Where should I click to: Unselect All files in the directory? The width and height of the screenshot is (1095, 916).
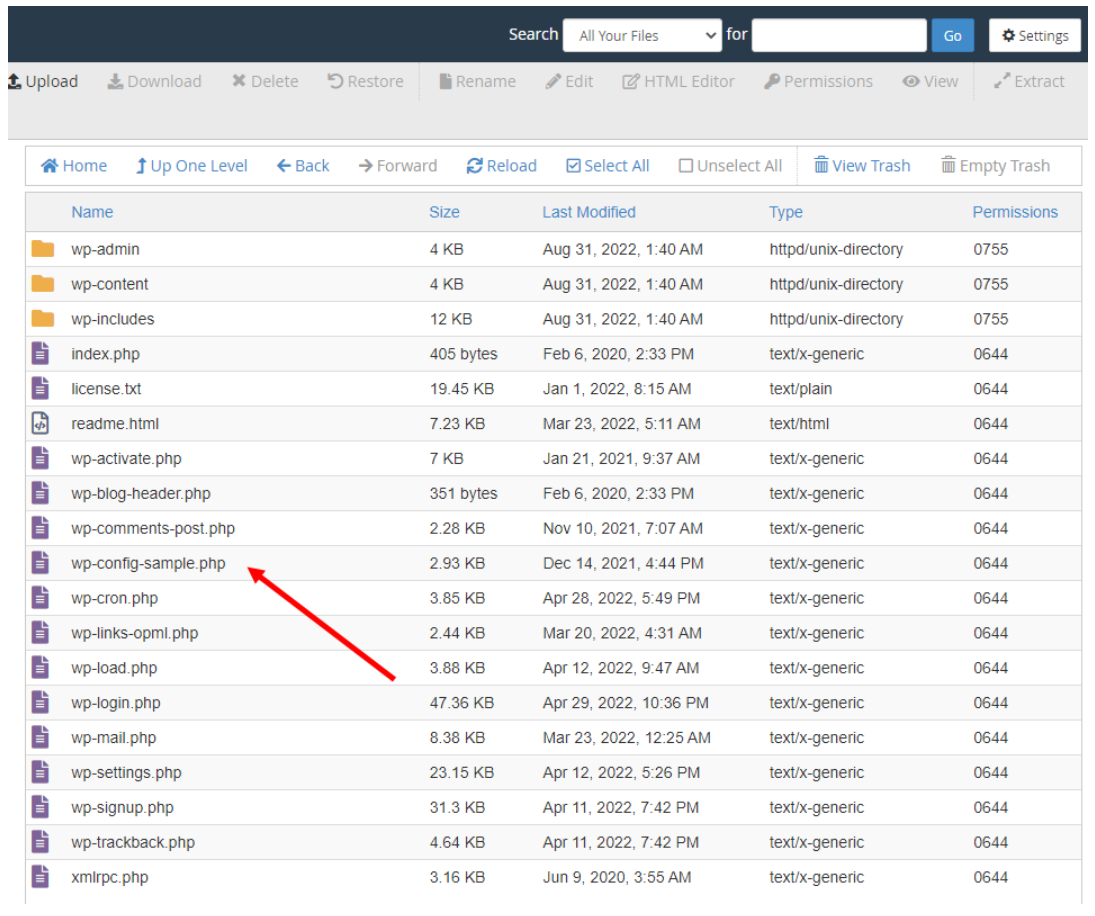tap(730, 165)
